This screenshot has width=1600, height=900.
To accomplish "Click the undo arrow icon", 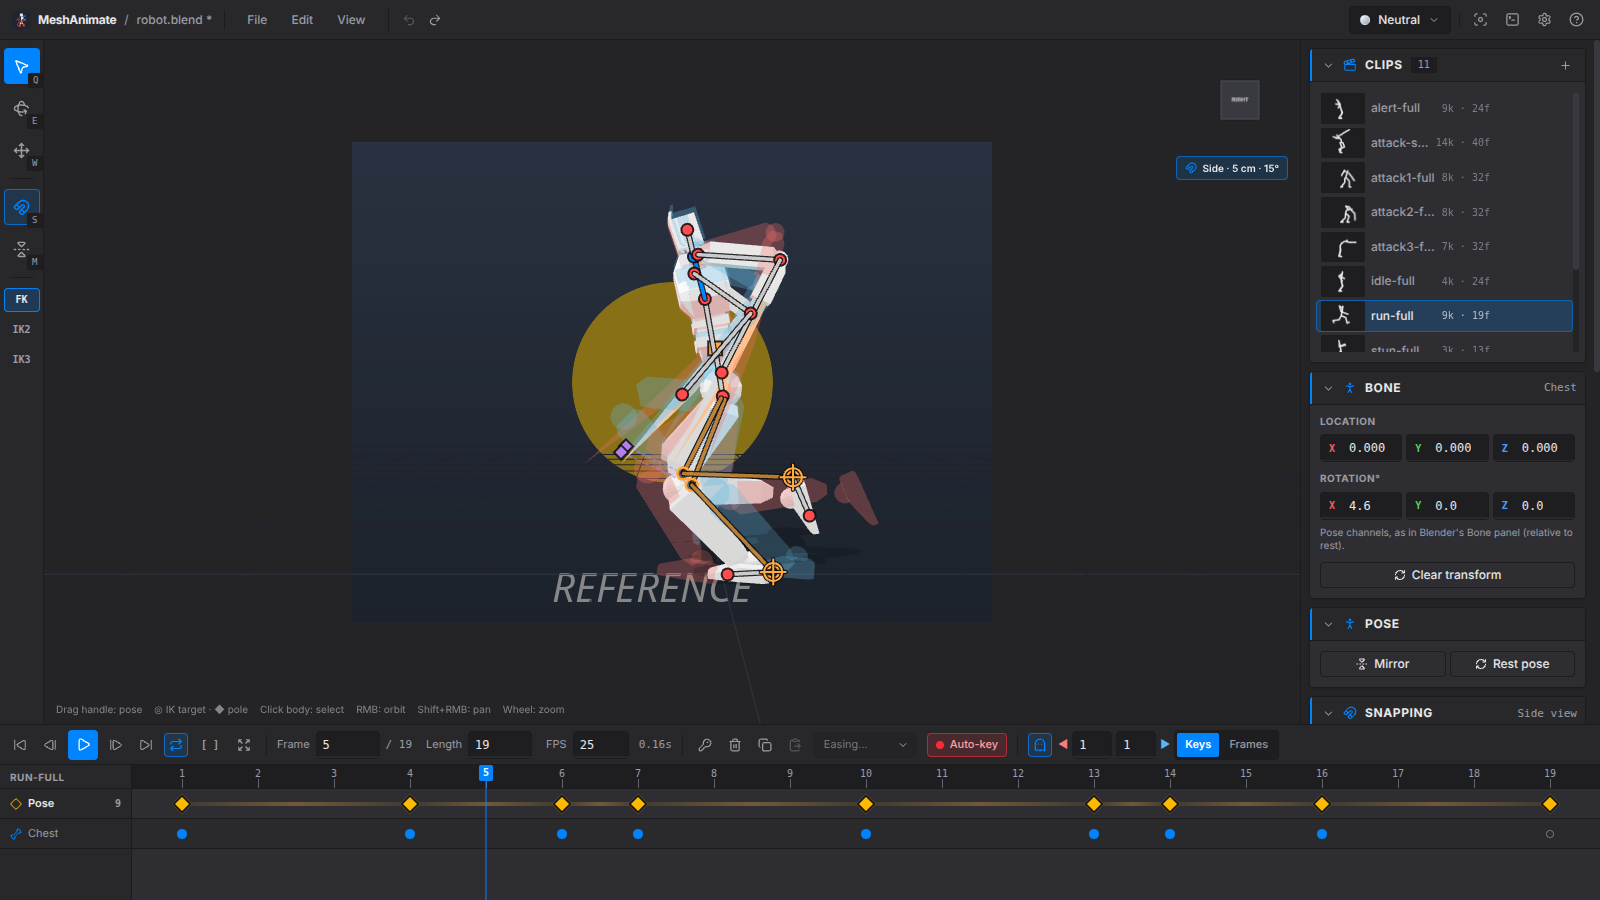I will point(409,20).
